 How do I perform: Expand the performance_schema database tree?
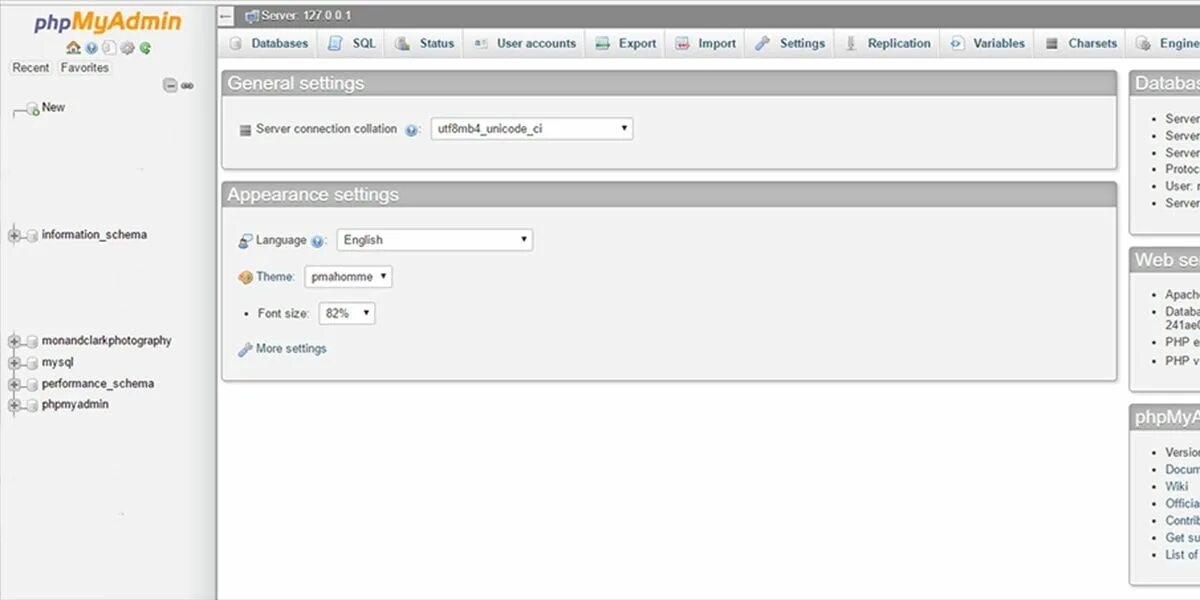(x=14, y=385)
